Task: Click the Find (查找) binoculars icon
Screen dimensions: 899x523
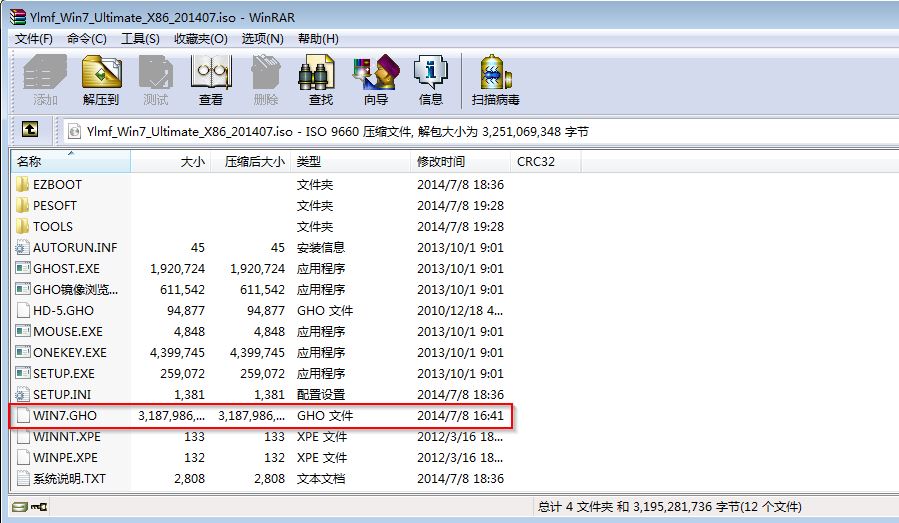Action: pos(316,72)
